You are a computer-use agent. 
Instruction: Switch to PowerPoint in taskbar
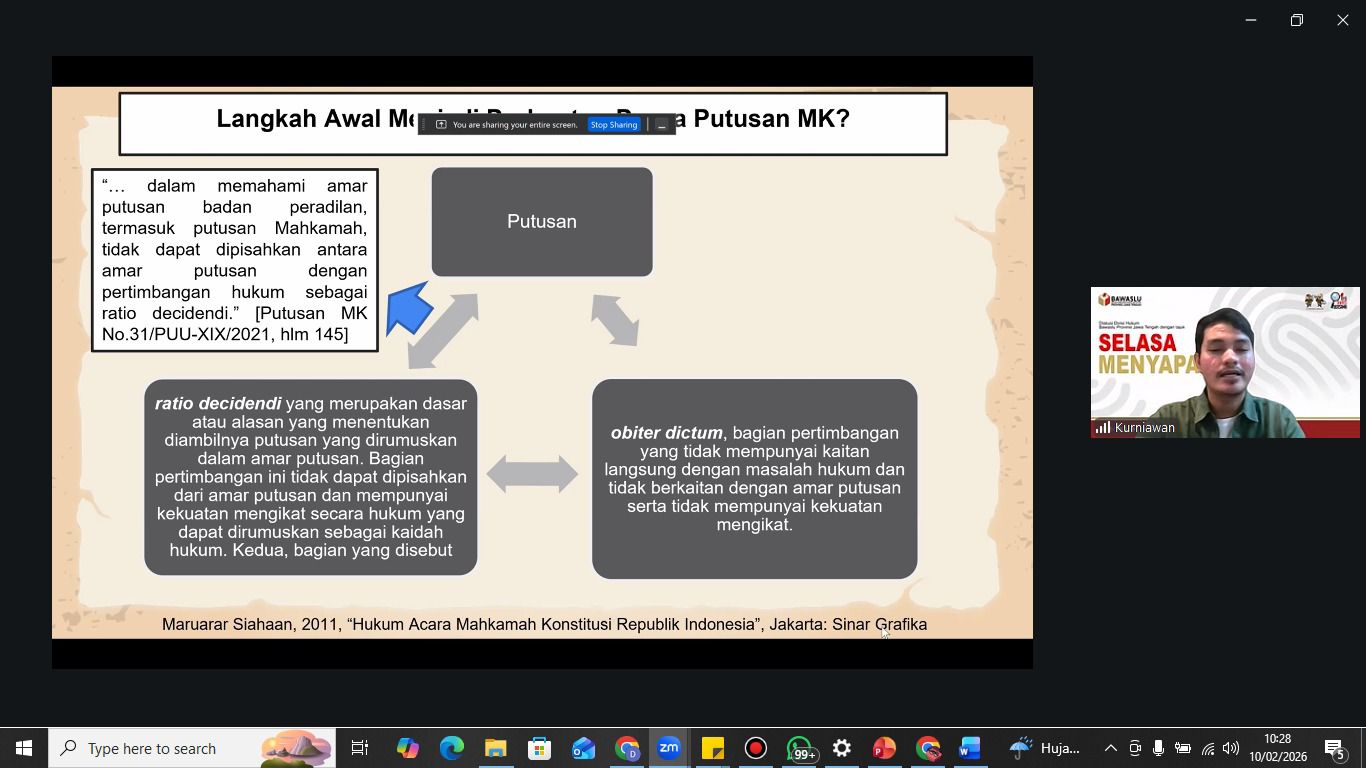point(884,748)
